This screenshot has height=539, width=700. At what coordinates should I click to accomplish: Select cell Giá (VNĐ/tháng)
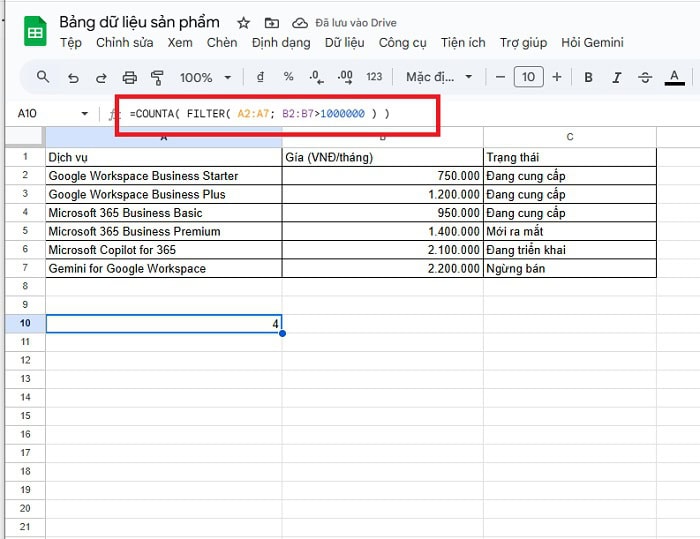383,157
